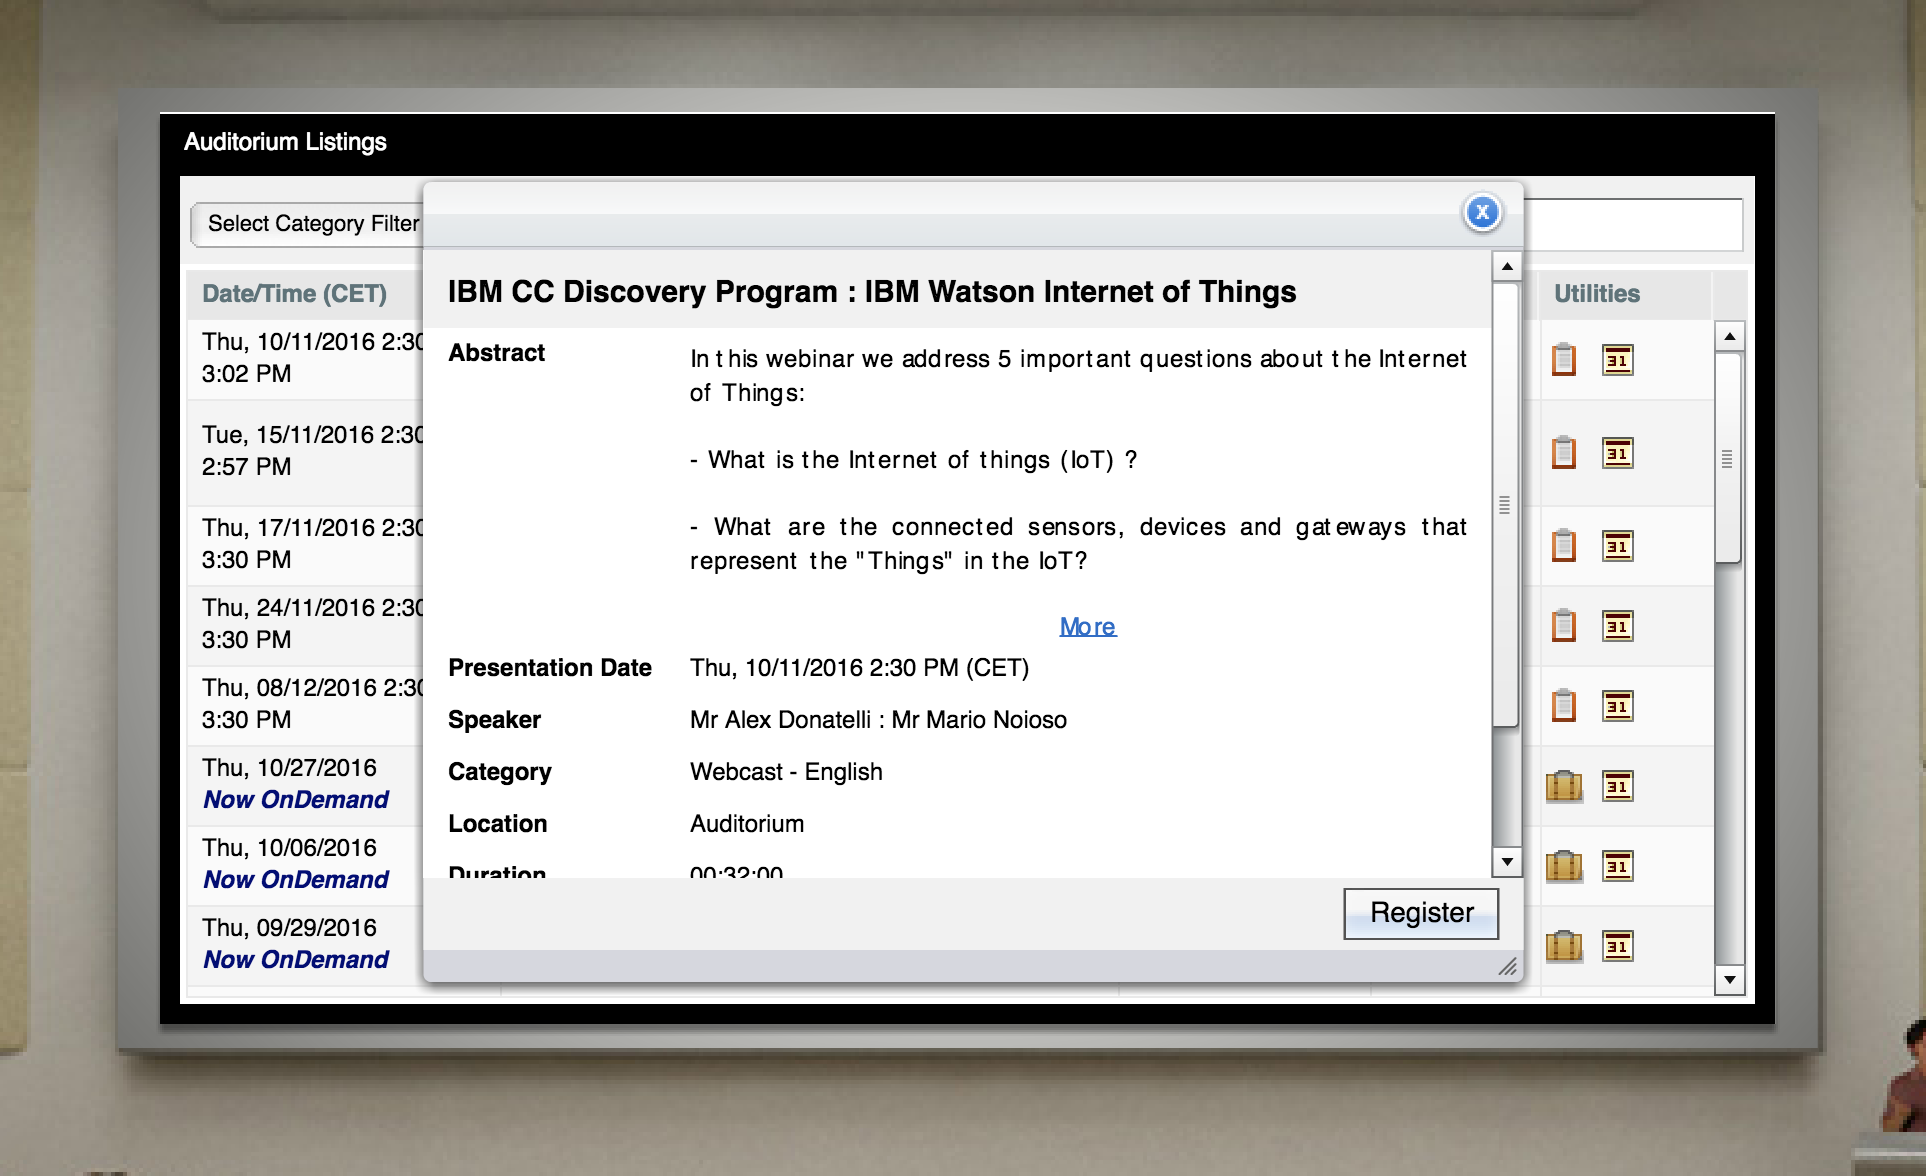
Task: Click calendar icon in Thu 10/27/2016 row
Action: click(1618, 786)
